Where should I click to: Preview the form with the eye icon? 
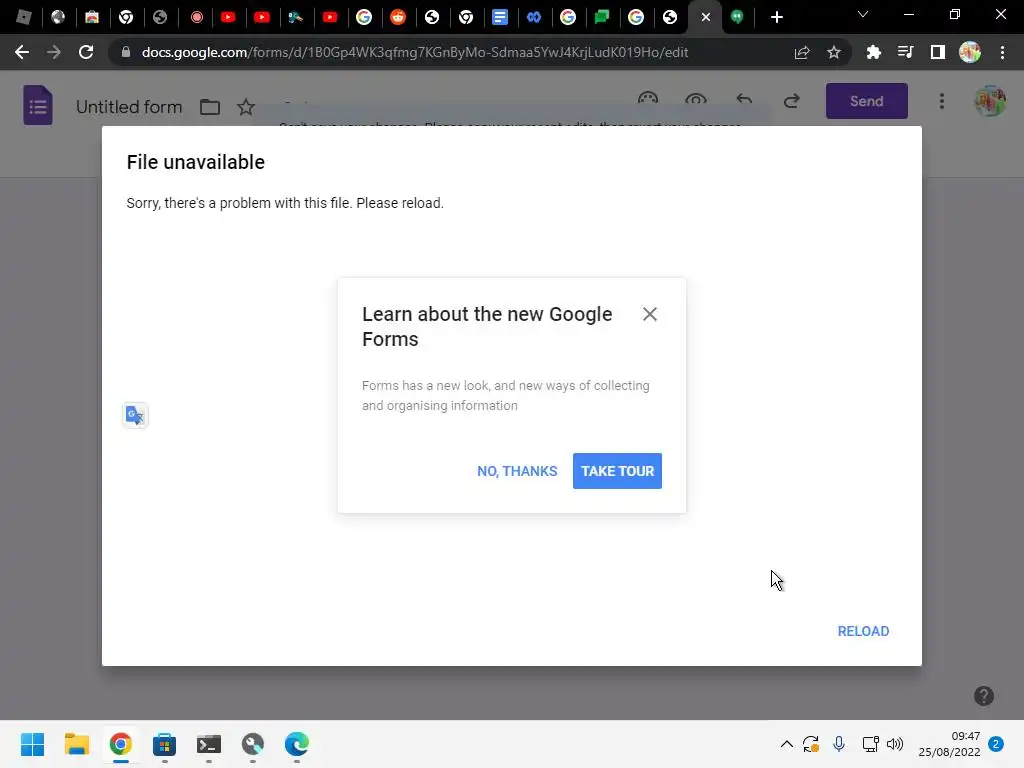click(x=696, y=100)
